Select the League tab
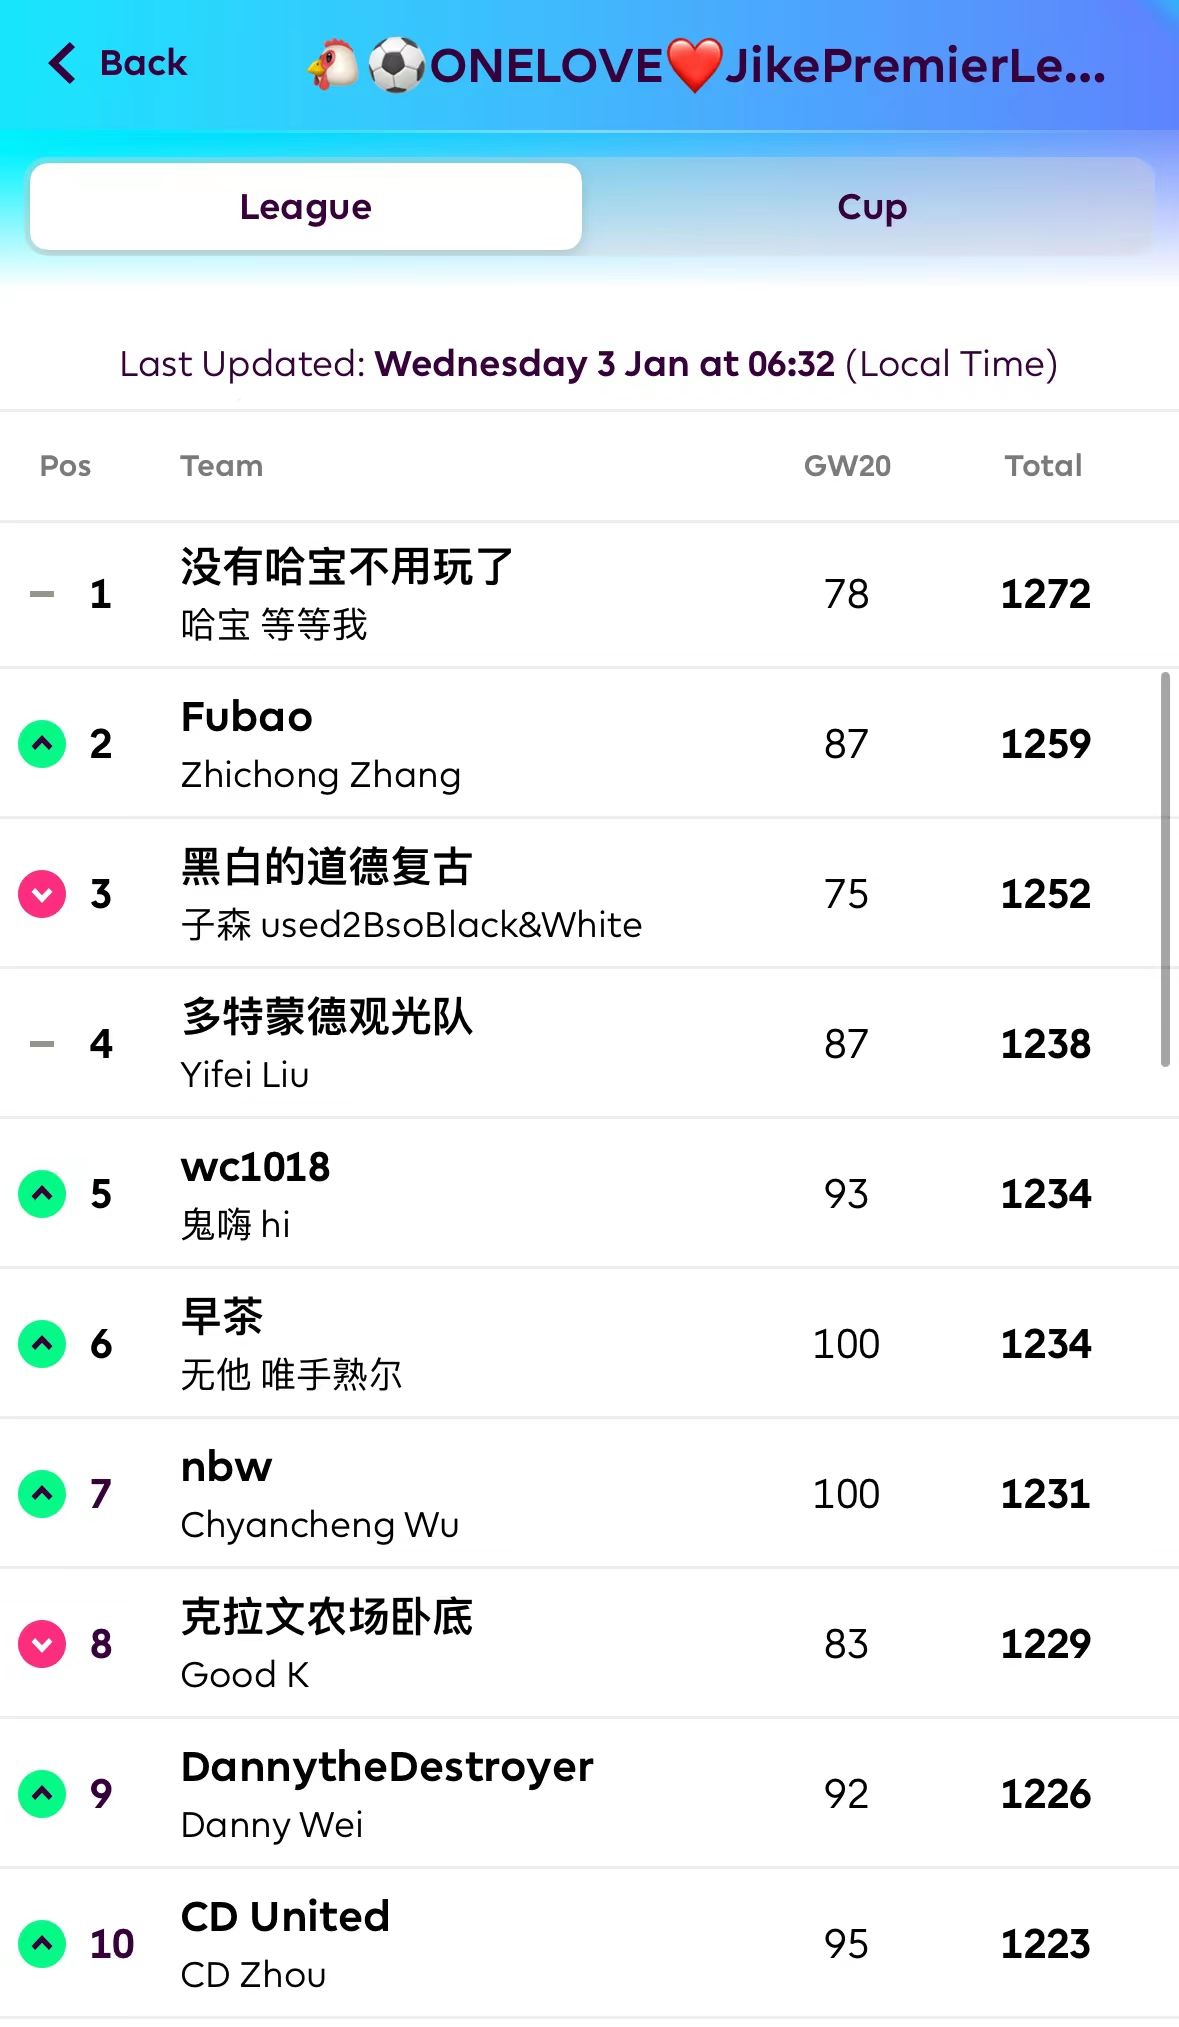 point(306,207)
